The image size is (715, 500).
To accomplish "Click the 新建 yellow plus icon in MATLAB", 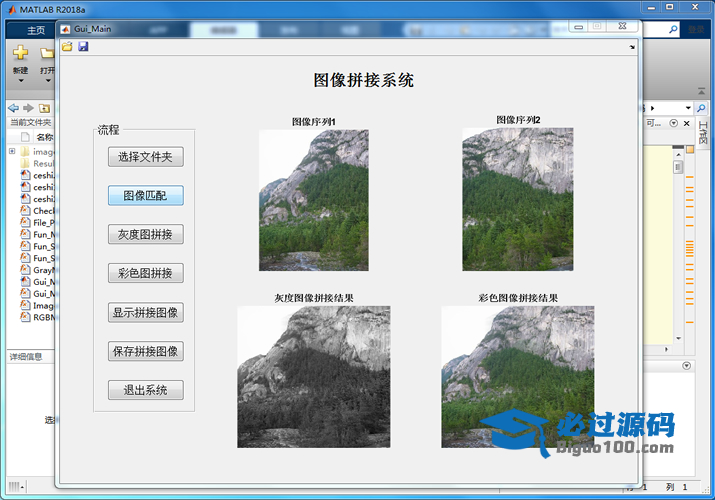I will 21,53.
